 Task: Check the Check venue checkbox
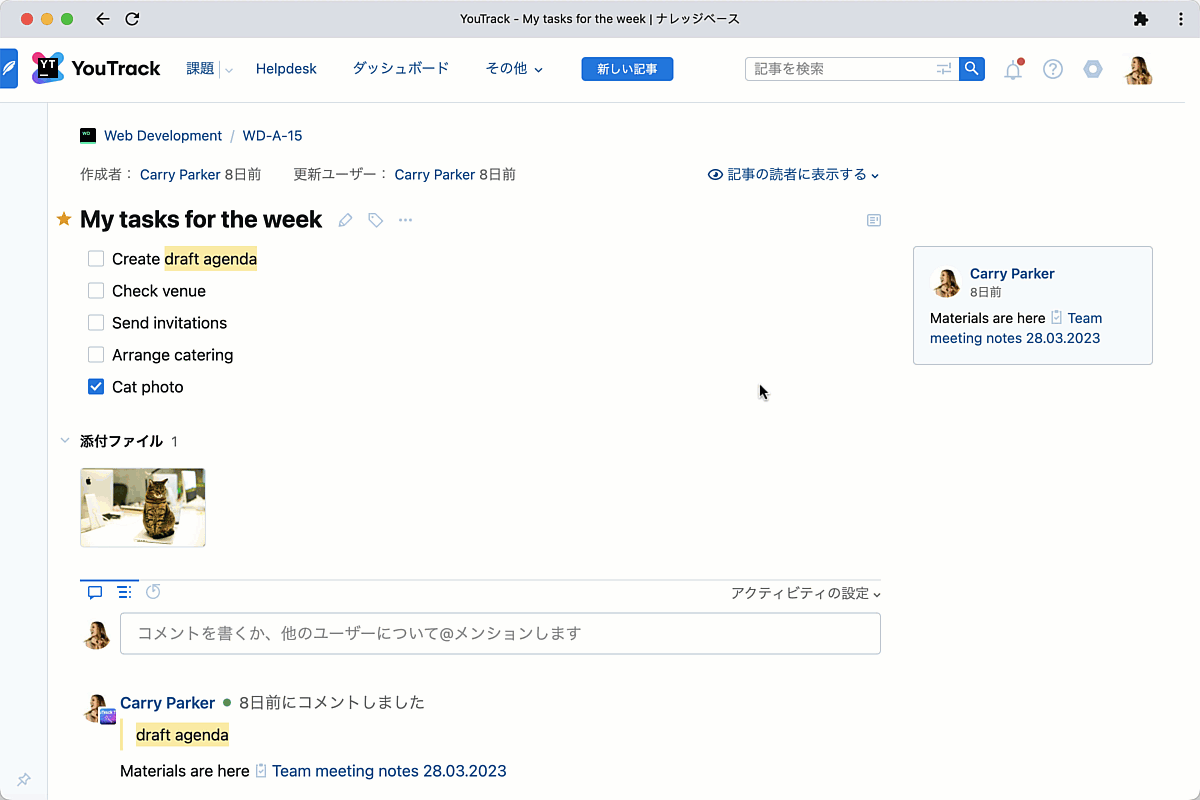coord(95,290)
